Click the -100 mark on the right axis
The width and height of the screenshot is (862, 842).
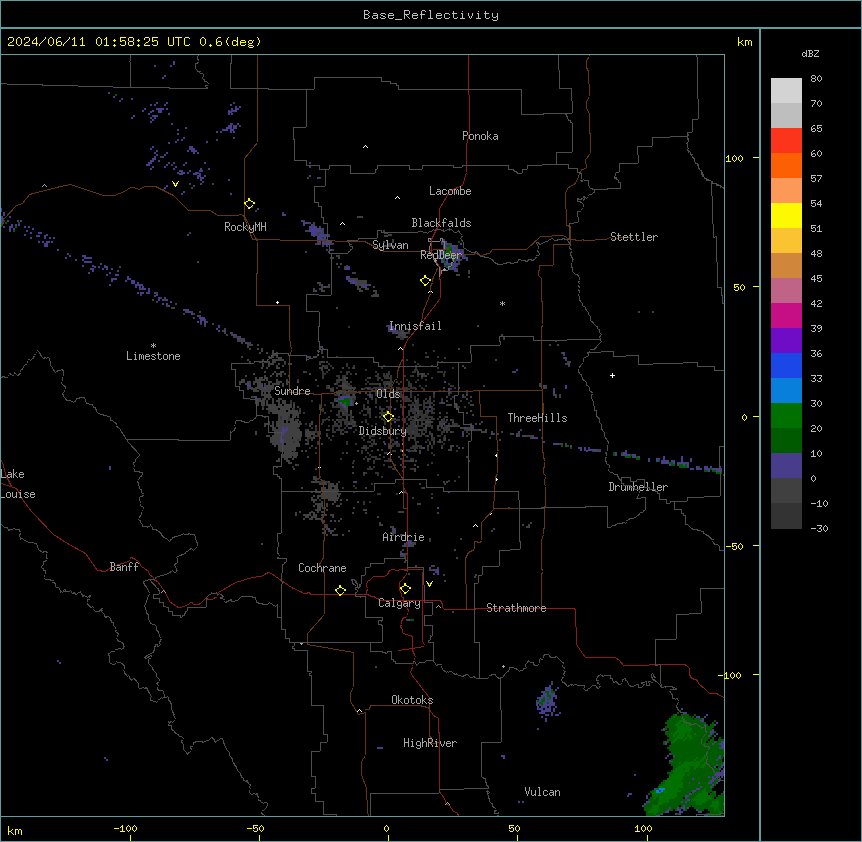(731, 675)
